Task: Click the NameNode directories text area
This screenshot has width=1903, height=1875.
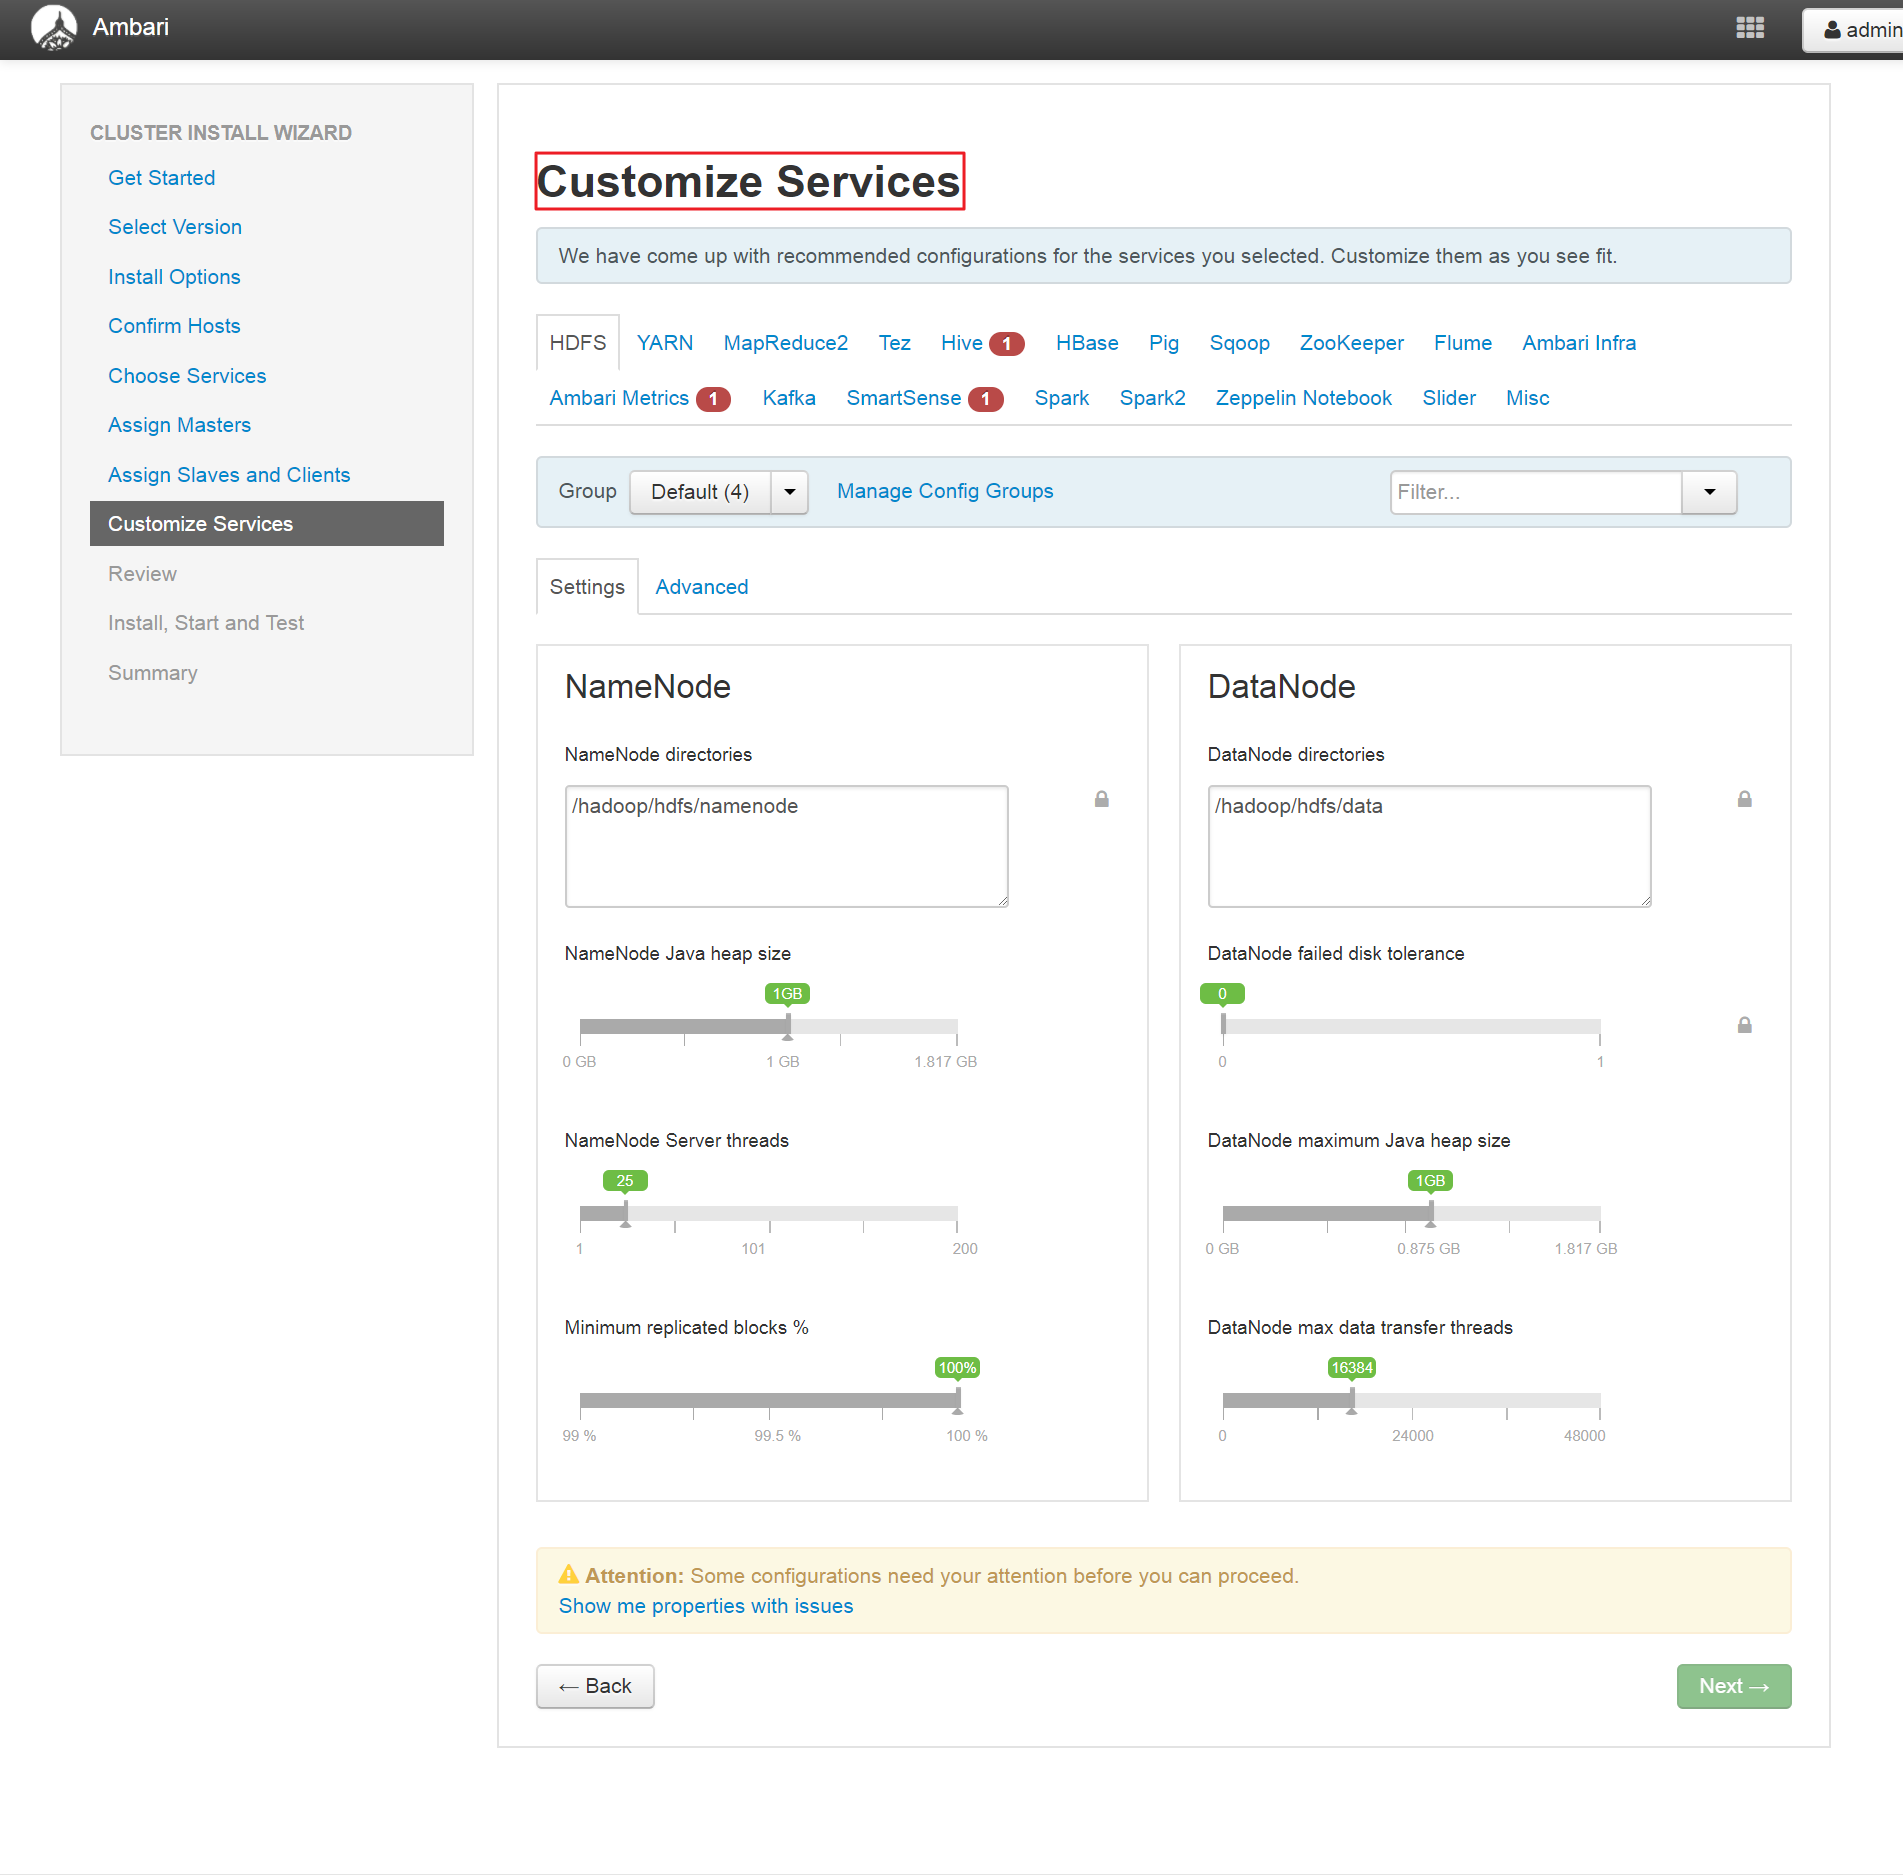Action: (x=787, y=846)
